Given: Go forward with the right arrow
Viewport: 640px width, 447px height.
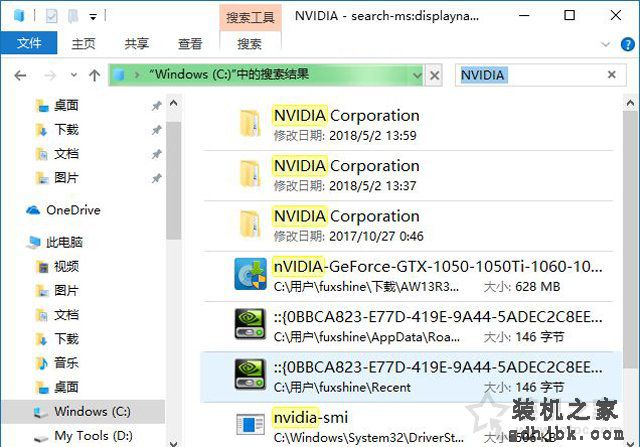Looking at the screenshot, I should point(49,75).
